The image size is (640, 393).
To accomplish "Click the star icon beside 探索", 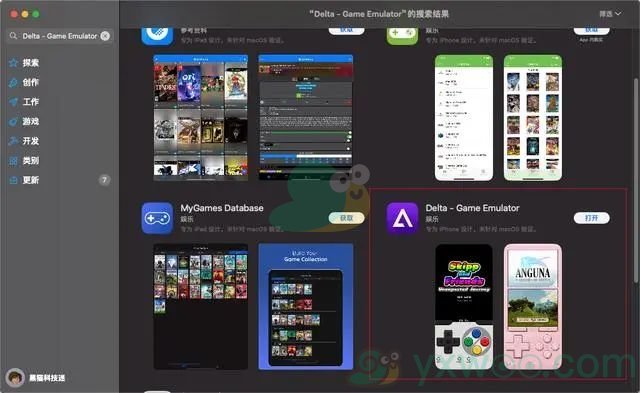I will pos(13,63).
